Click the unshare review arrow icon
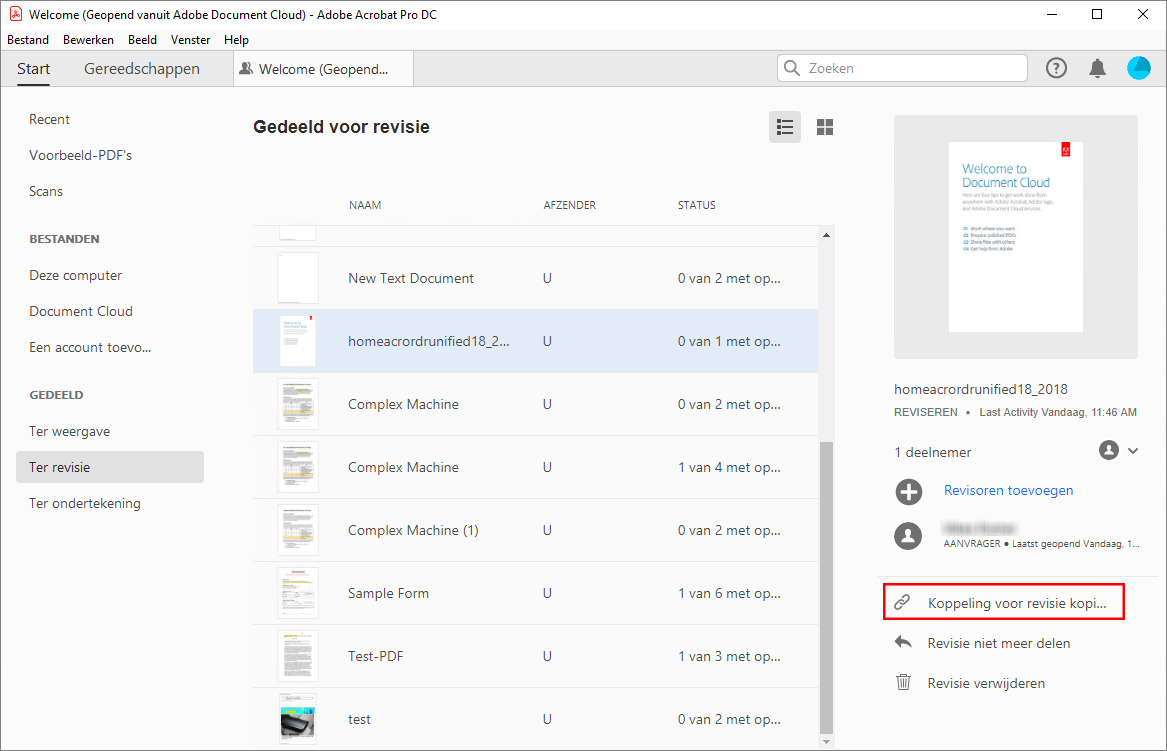 903,643
